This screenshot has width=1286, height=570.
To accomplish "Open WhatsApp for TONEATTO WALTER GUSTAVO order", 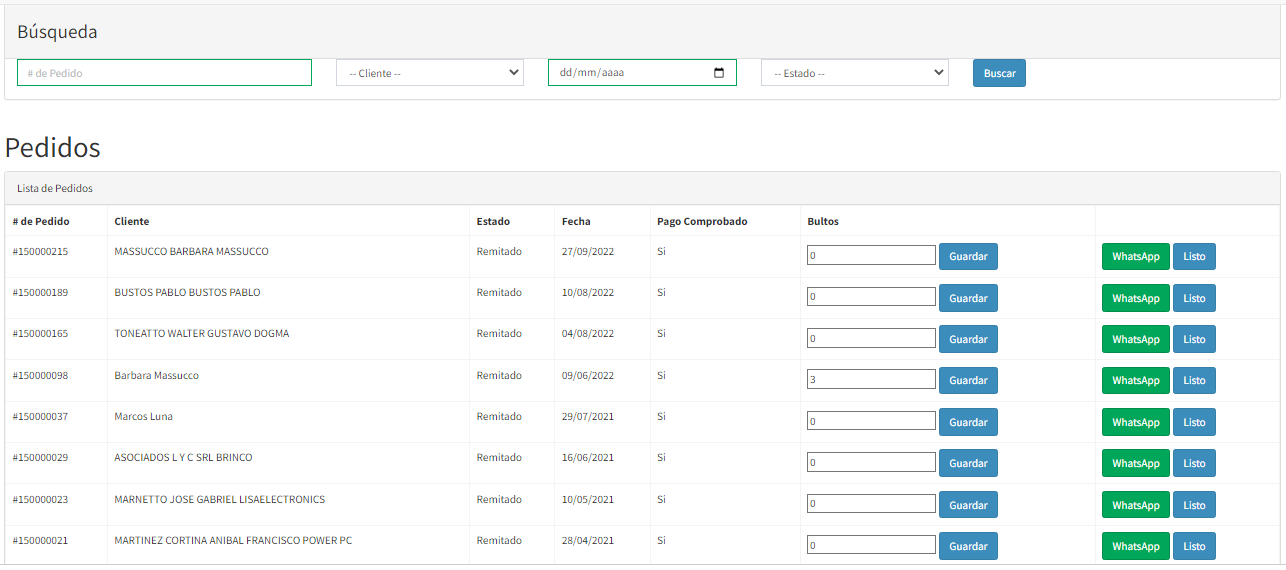I will (x=1135, y=340).
